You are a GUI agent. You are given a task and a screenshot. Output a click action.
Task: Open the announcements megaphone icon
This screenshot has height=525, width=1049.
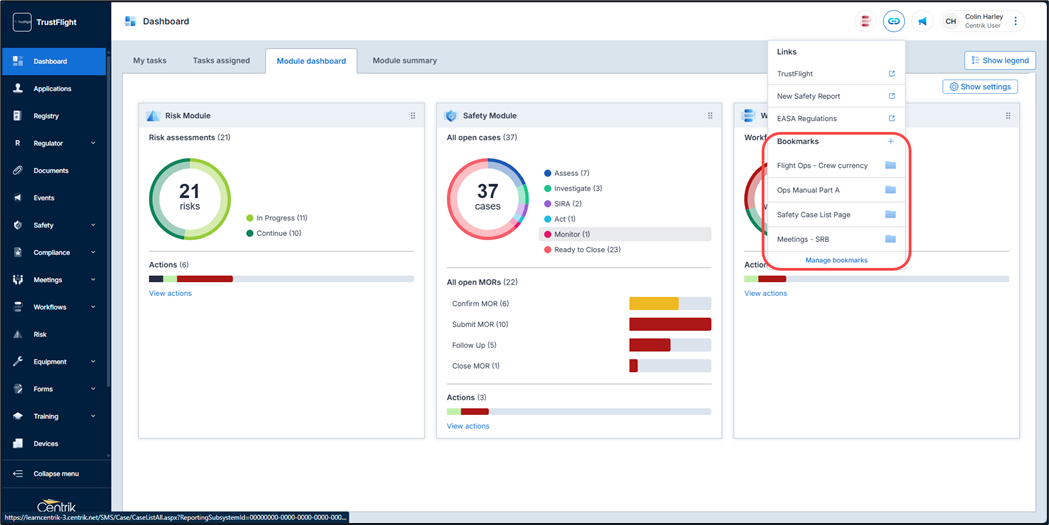tap(922, 21)
